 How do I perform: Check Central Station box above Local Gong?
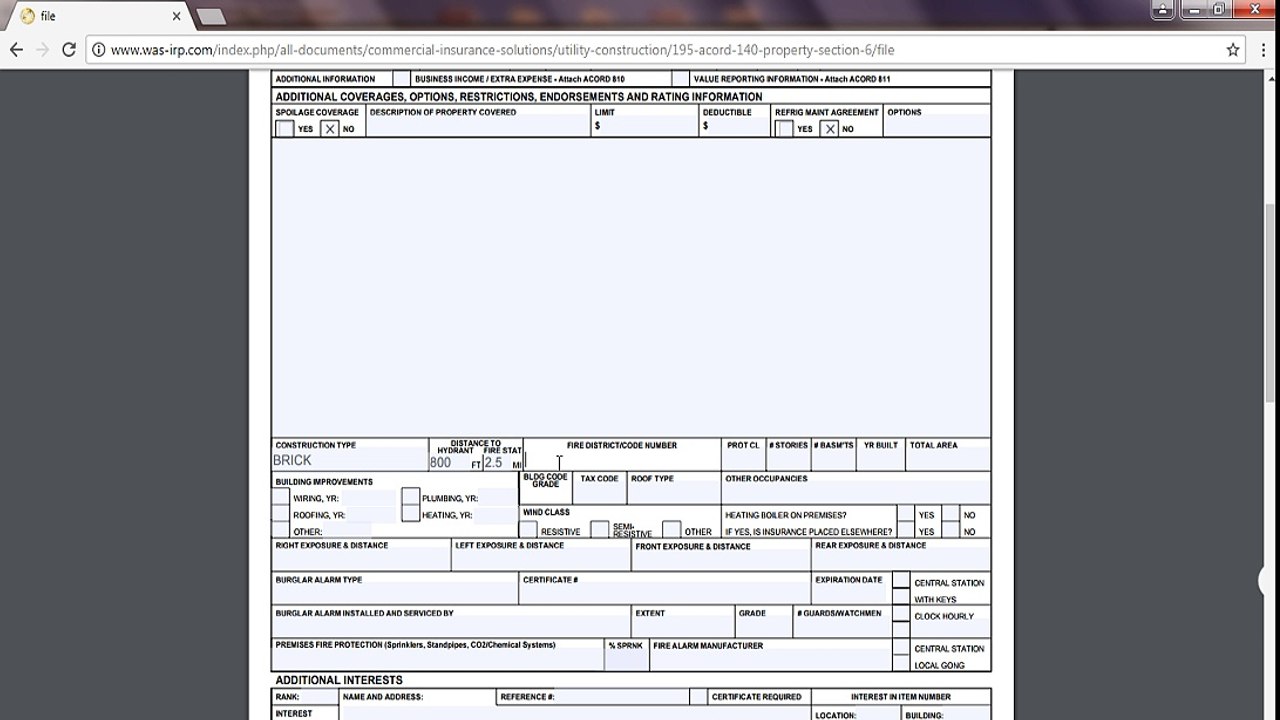(x=901, y=647)
